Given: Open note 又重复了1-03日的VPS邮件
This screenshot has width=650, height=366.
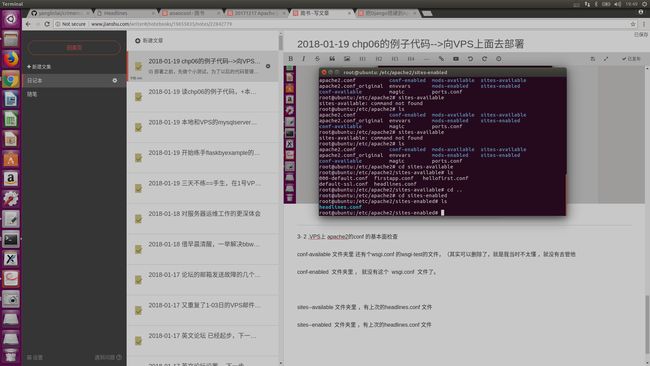Looking at the screenshot, I should [x=203, y=310].
